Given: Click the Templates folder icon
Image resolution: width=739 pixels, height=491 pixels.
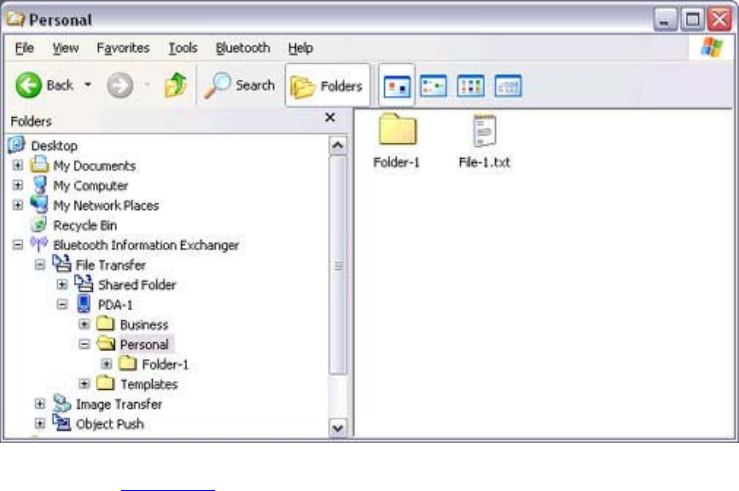Looking at the screenshot, I should click(x=106, y=383).
